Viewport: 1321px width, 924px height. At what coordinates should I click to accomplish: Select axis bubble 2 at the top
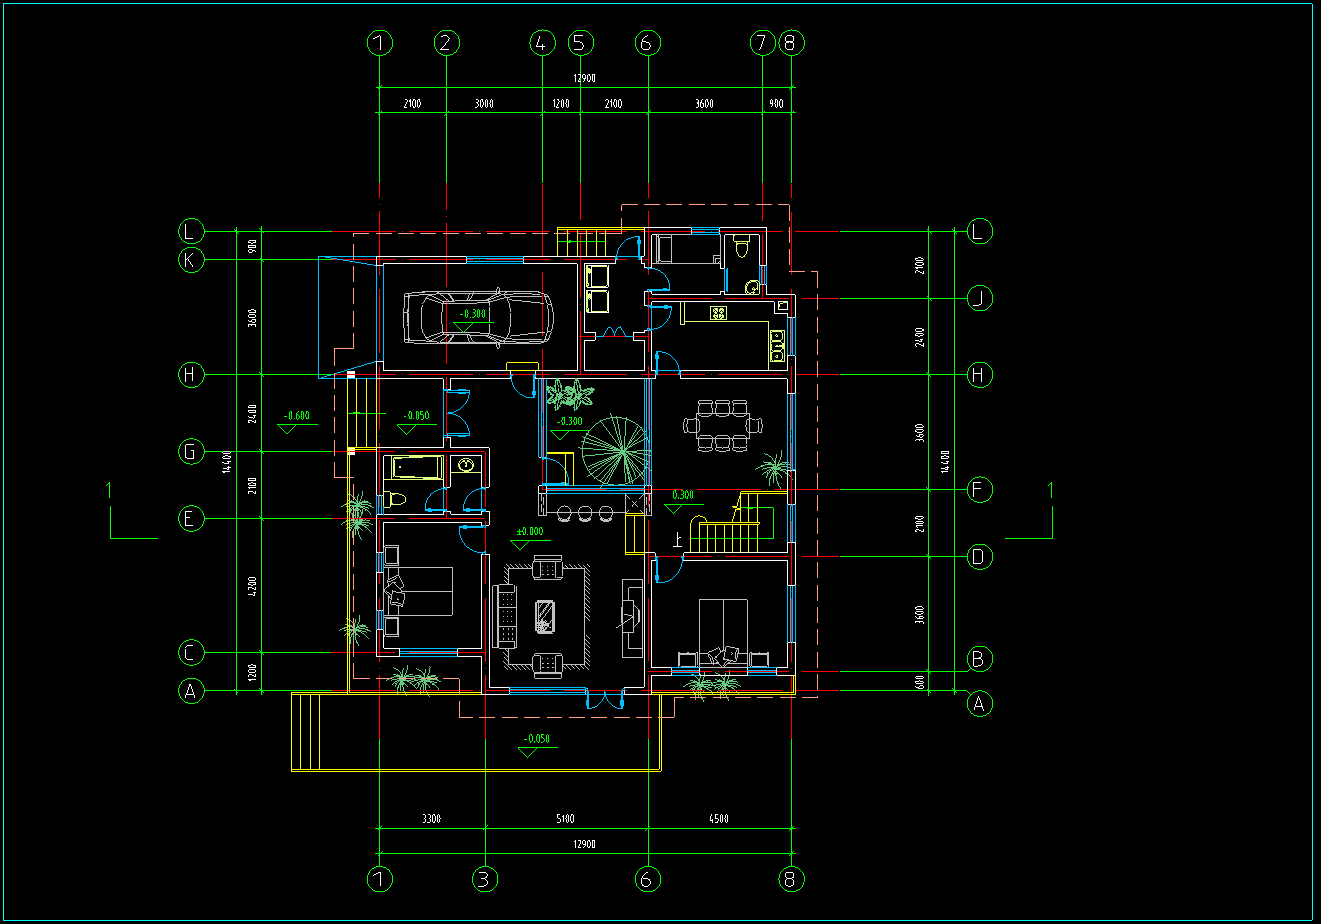coord(446,43)
